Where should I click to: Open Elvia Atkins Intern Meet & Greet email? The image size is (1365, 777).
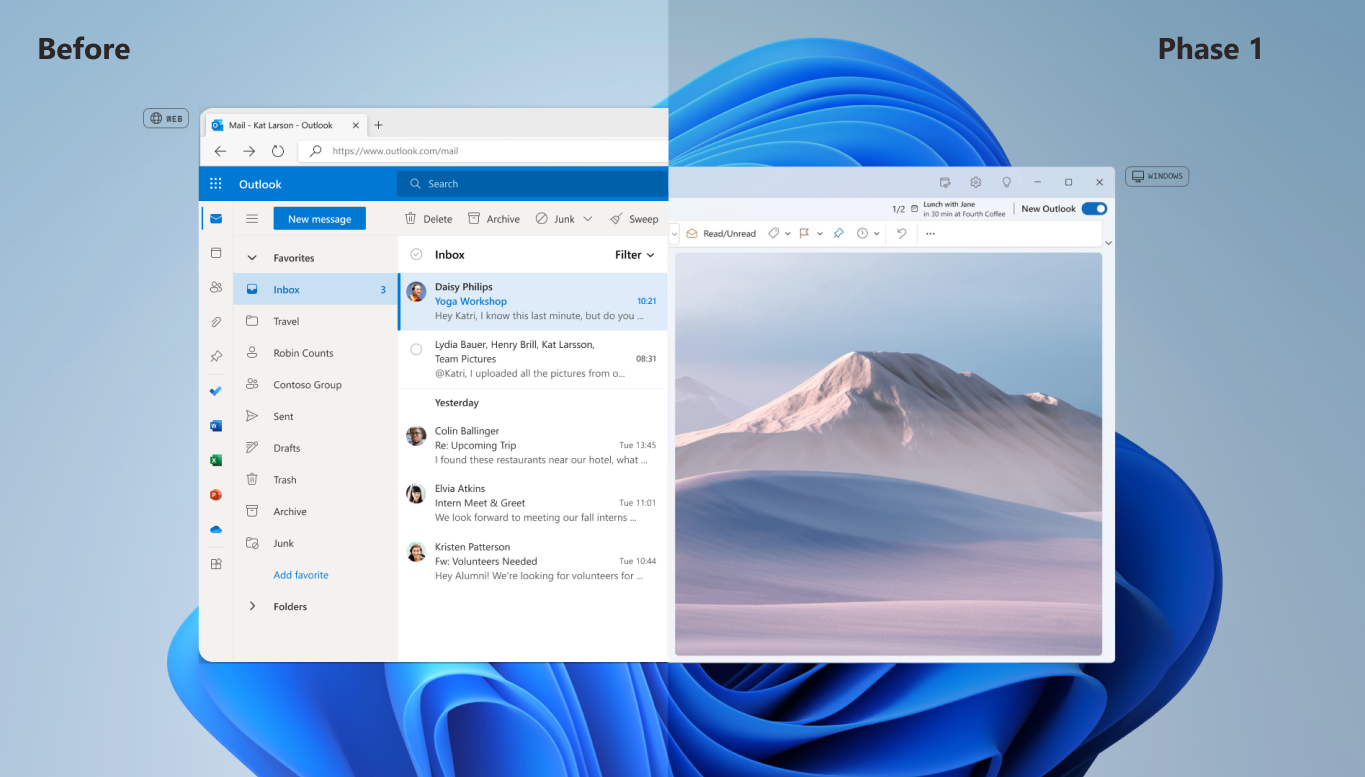point(532,503)
